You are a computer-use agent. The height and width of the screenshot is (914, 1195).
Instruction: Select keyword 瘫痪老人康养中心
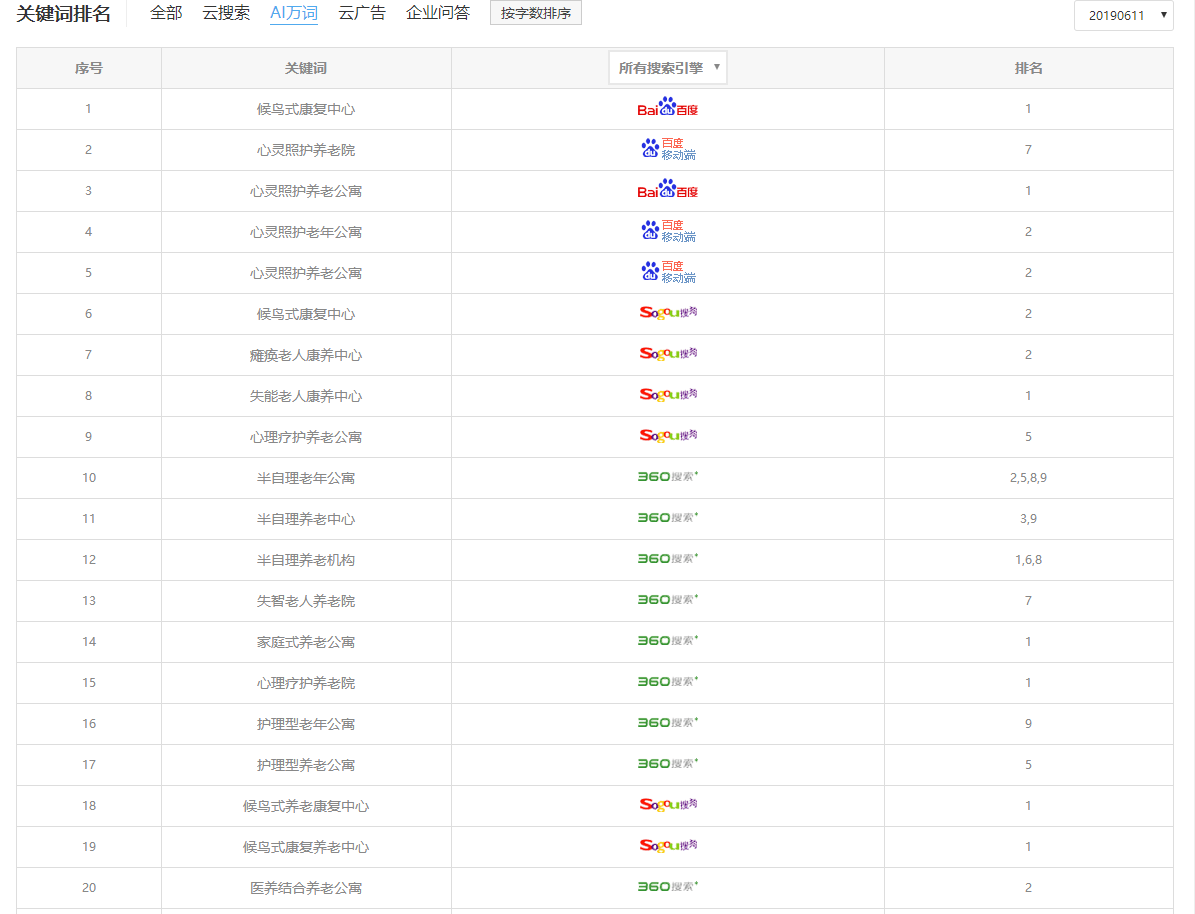pos(306,355)
